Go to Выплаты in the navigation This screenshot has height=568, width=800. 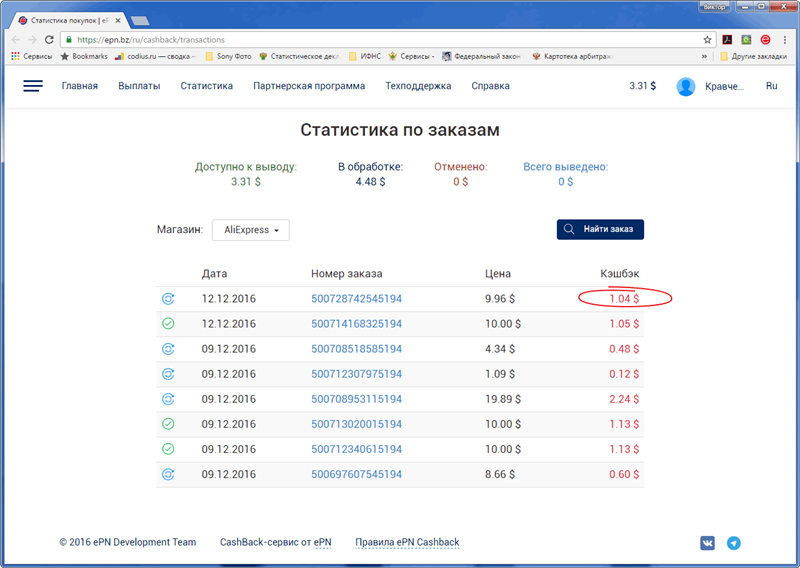coord(139,86)
